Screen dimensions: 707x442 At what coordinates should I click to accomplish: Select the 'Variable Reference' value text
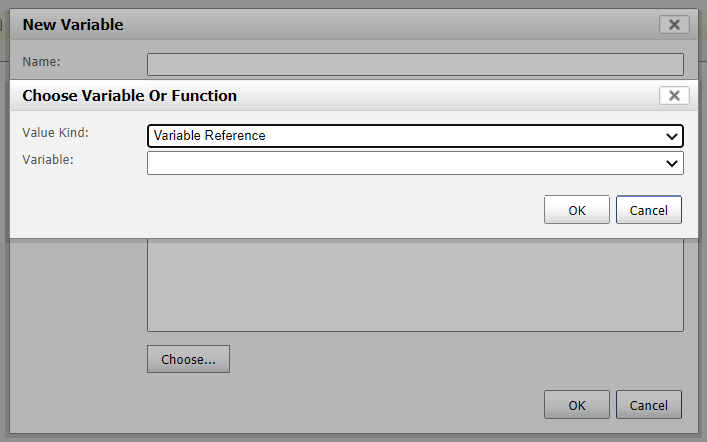[210, 136]
